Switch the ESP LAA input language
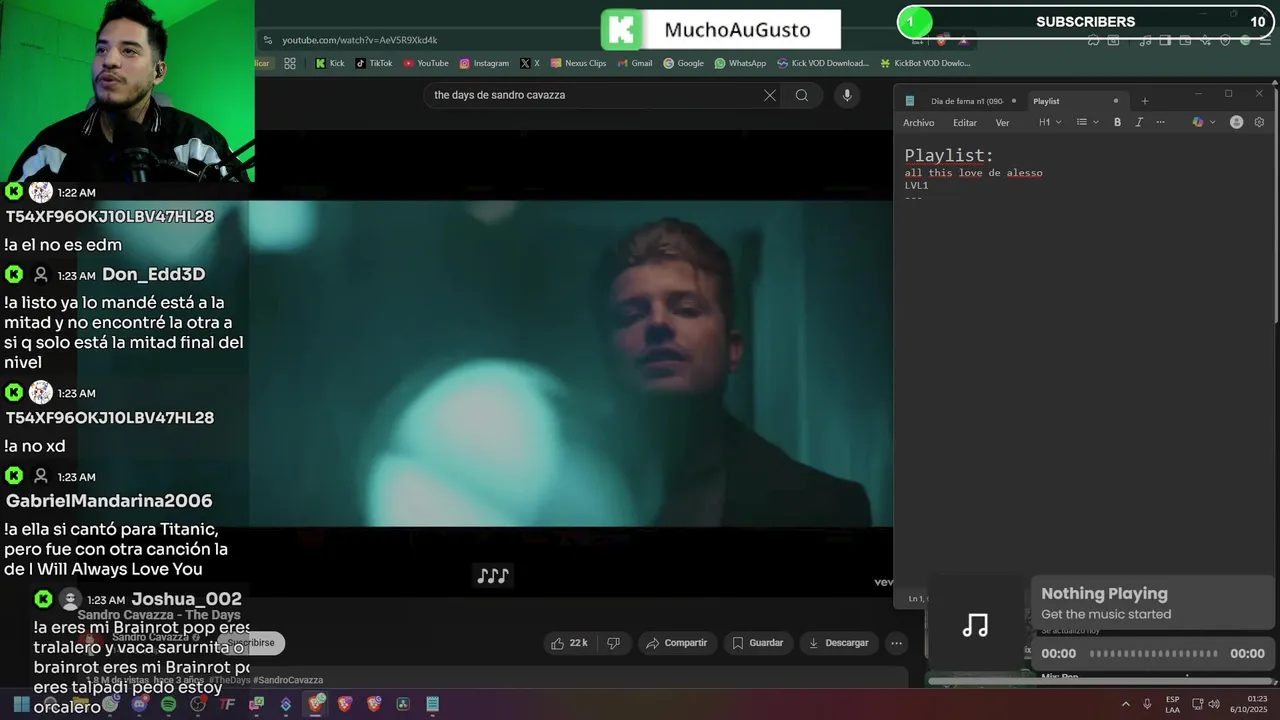 (x=1172, y=704)
